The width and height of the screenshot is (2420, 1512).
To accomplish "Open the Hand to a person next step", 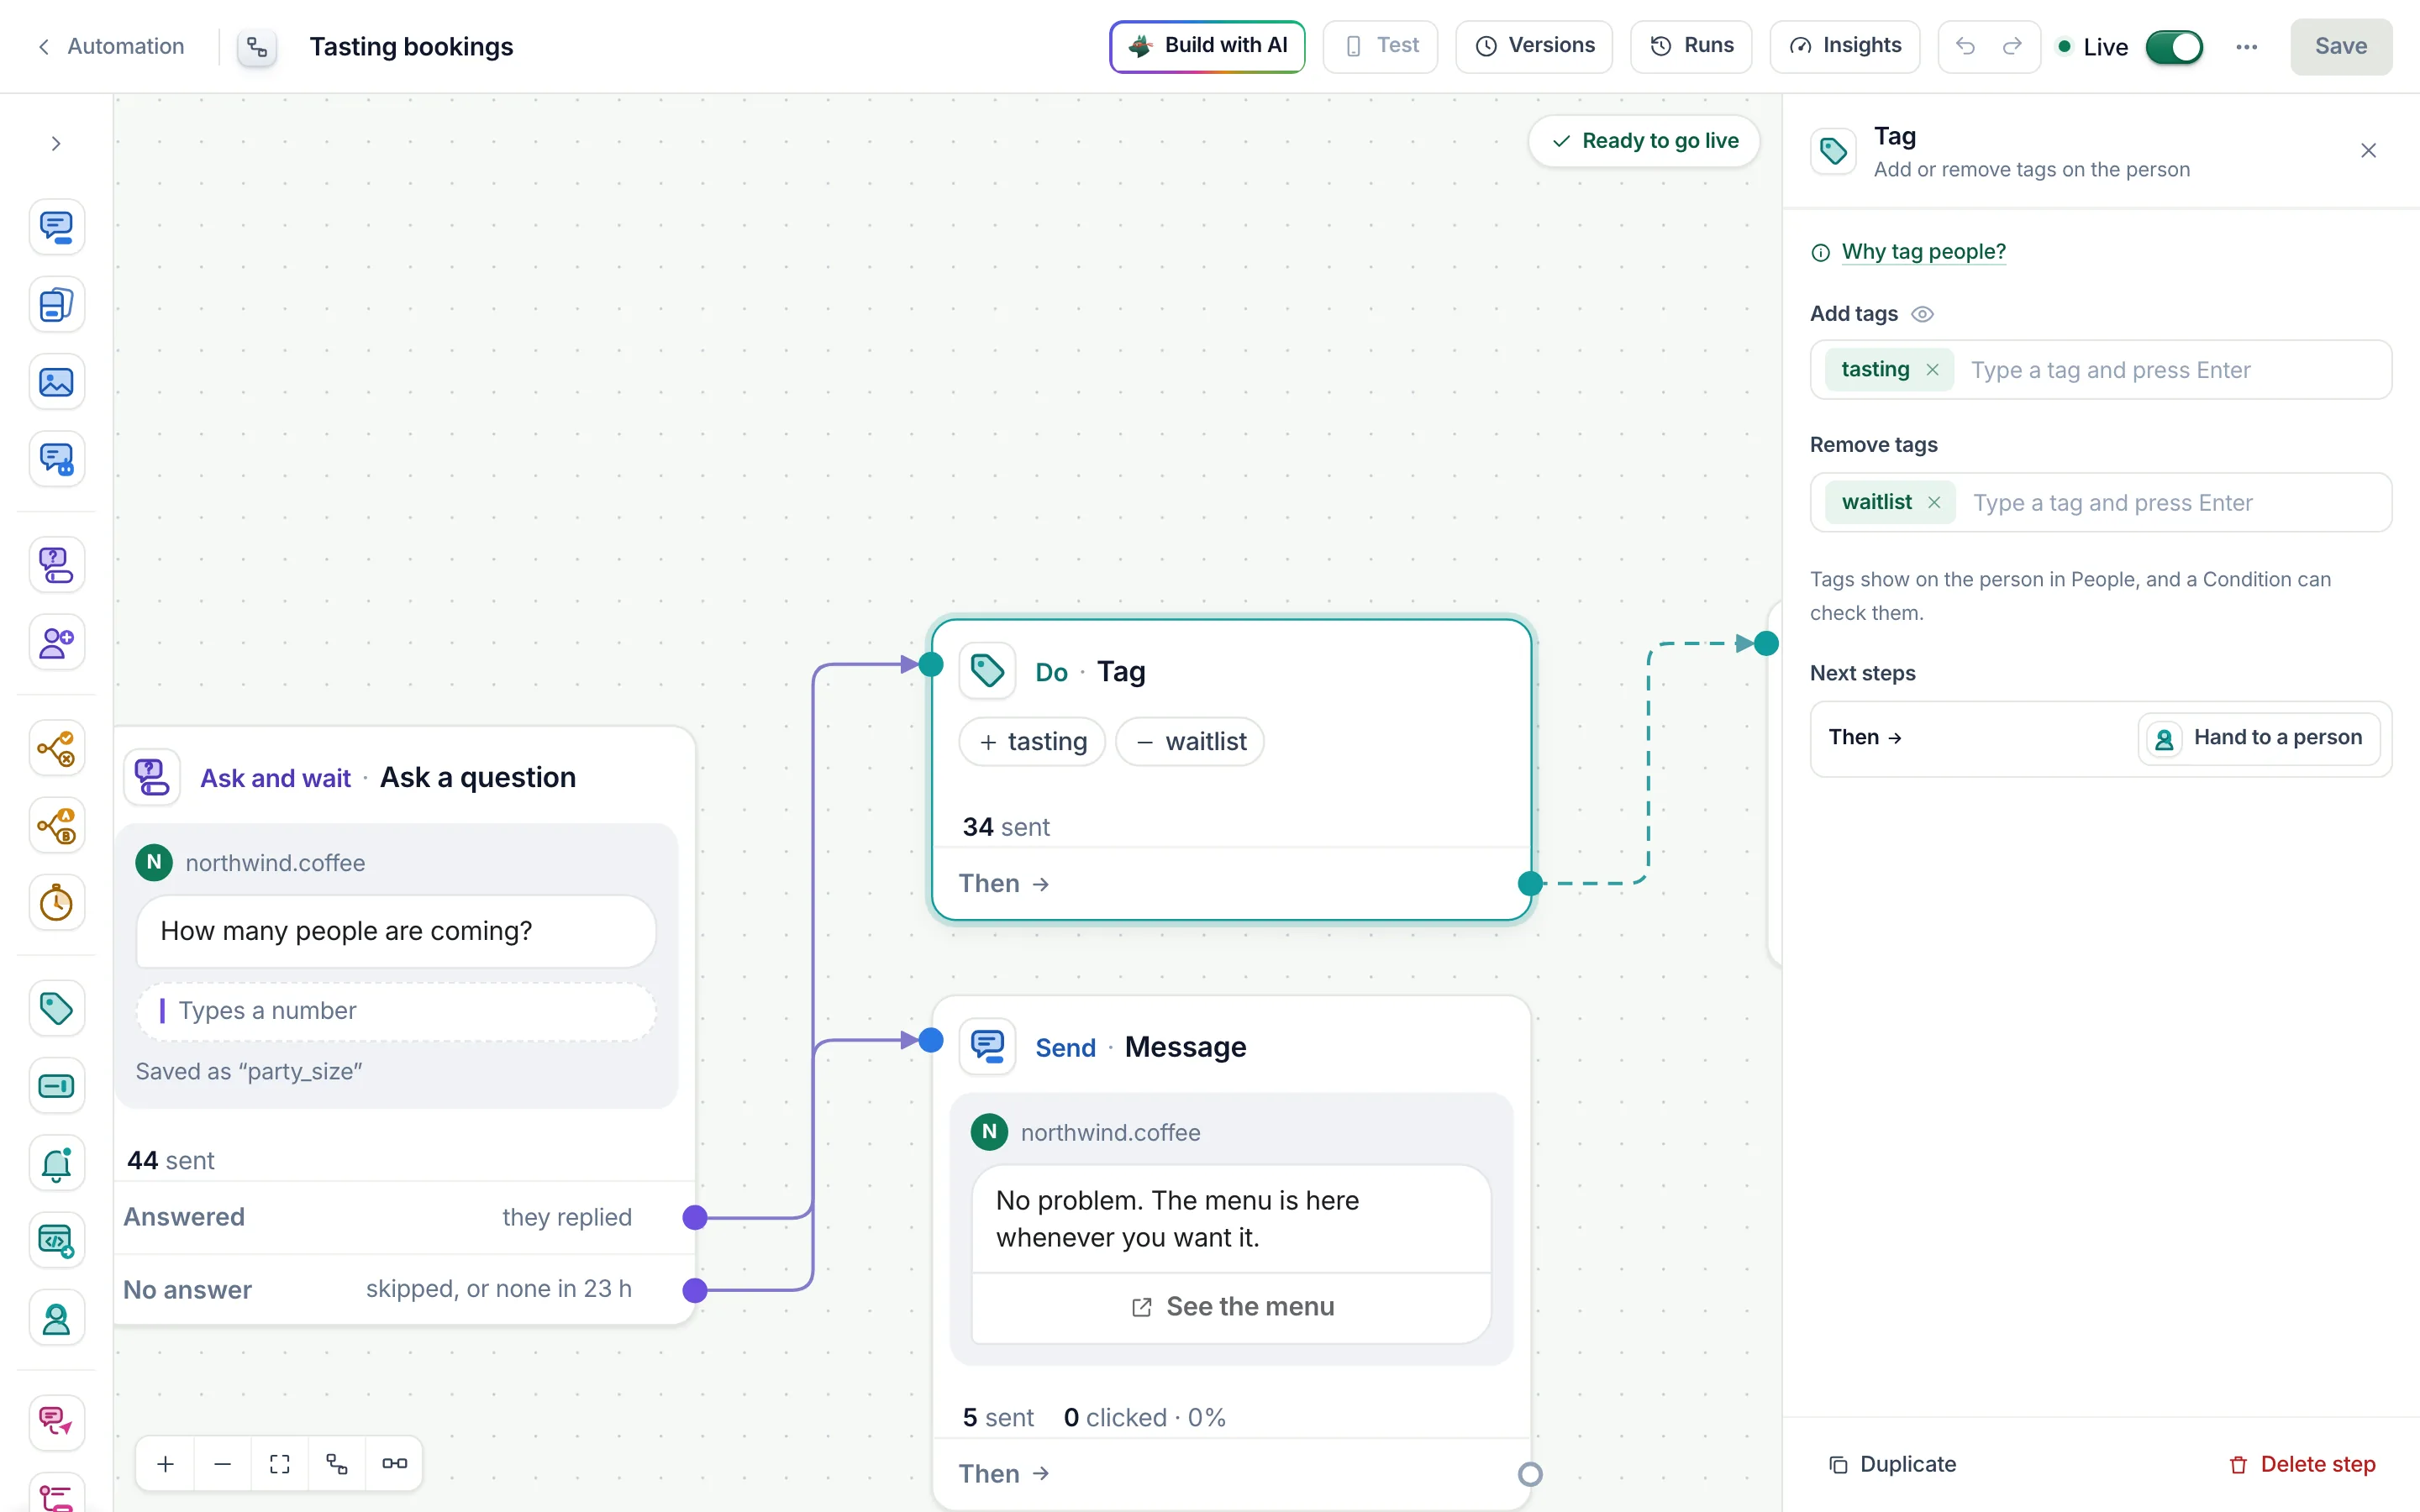I will pos(2259,738).
